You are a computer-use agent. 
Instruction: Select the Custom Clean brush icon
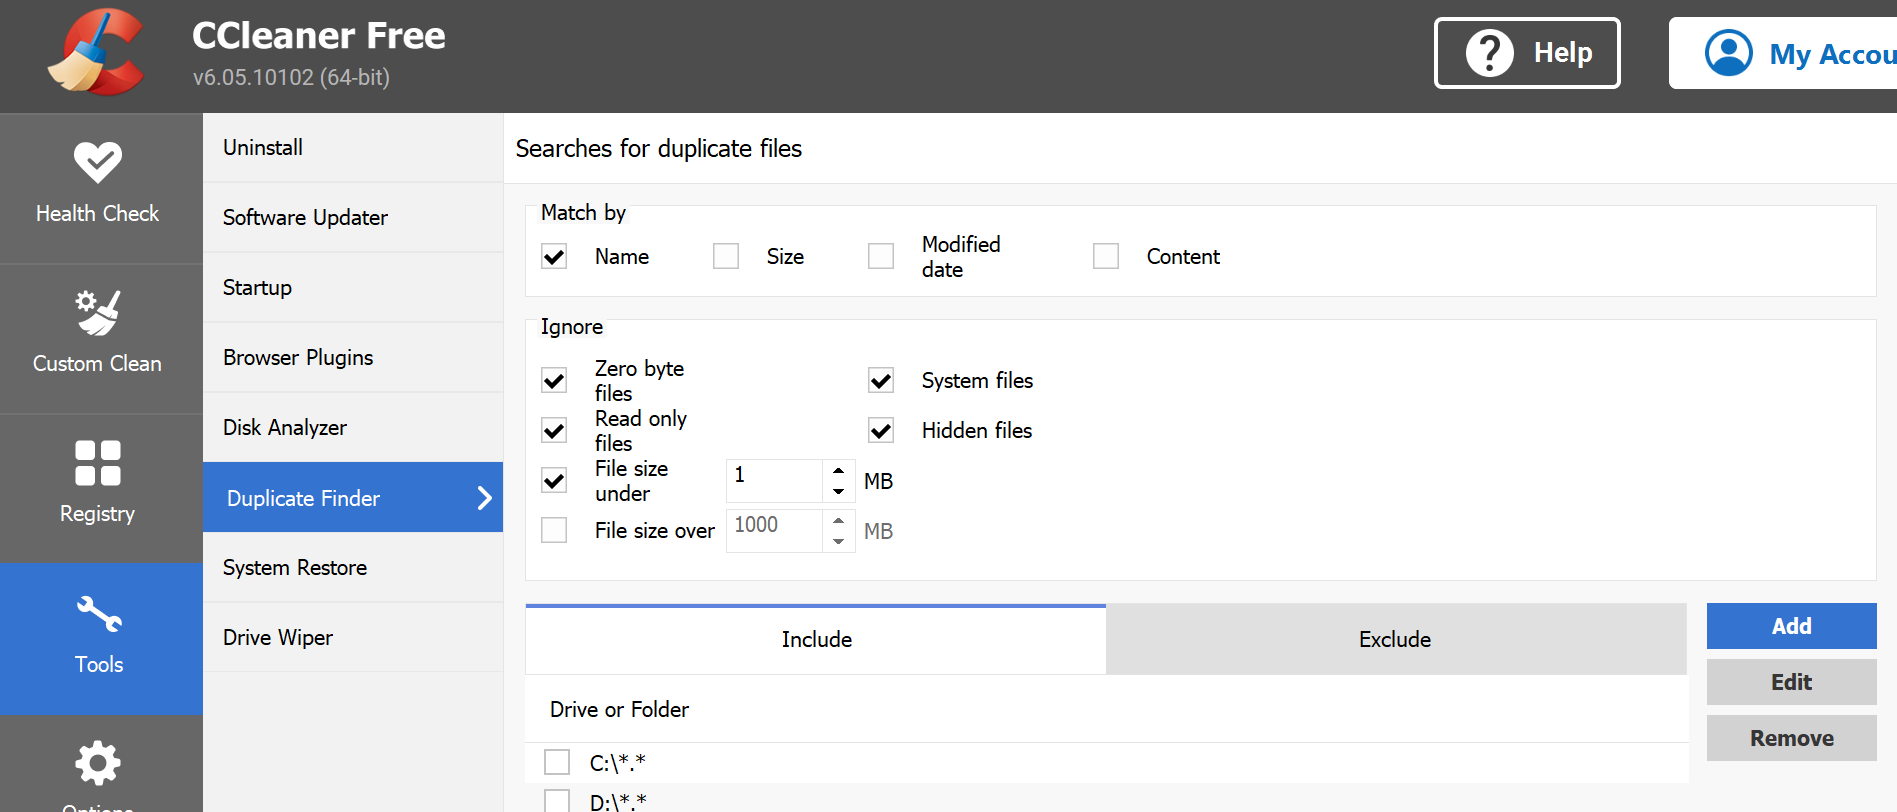click(98, 313)
